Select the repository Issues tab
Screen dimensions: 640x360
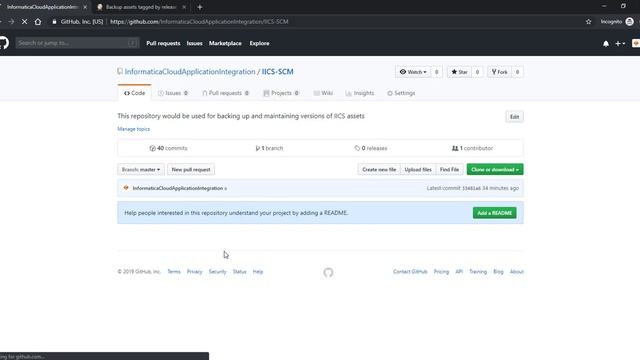pos(173,93)
